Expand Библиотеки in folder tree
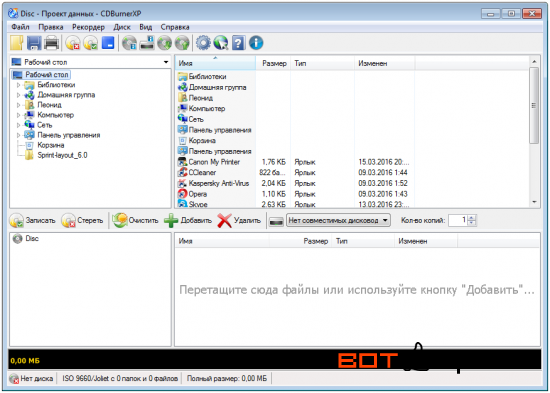This screenshot has width=550, height=393. pos(19,85)
